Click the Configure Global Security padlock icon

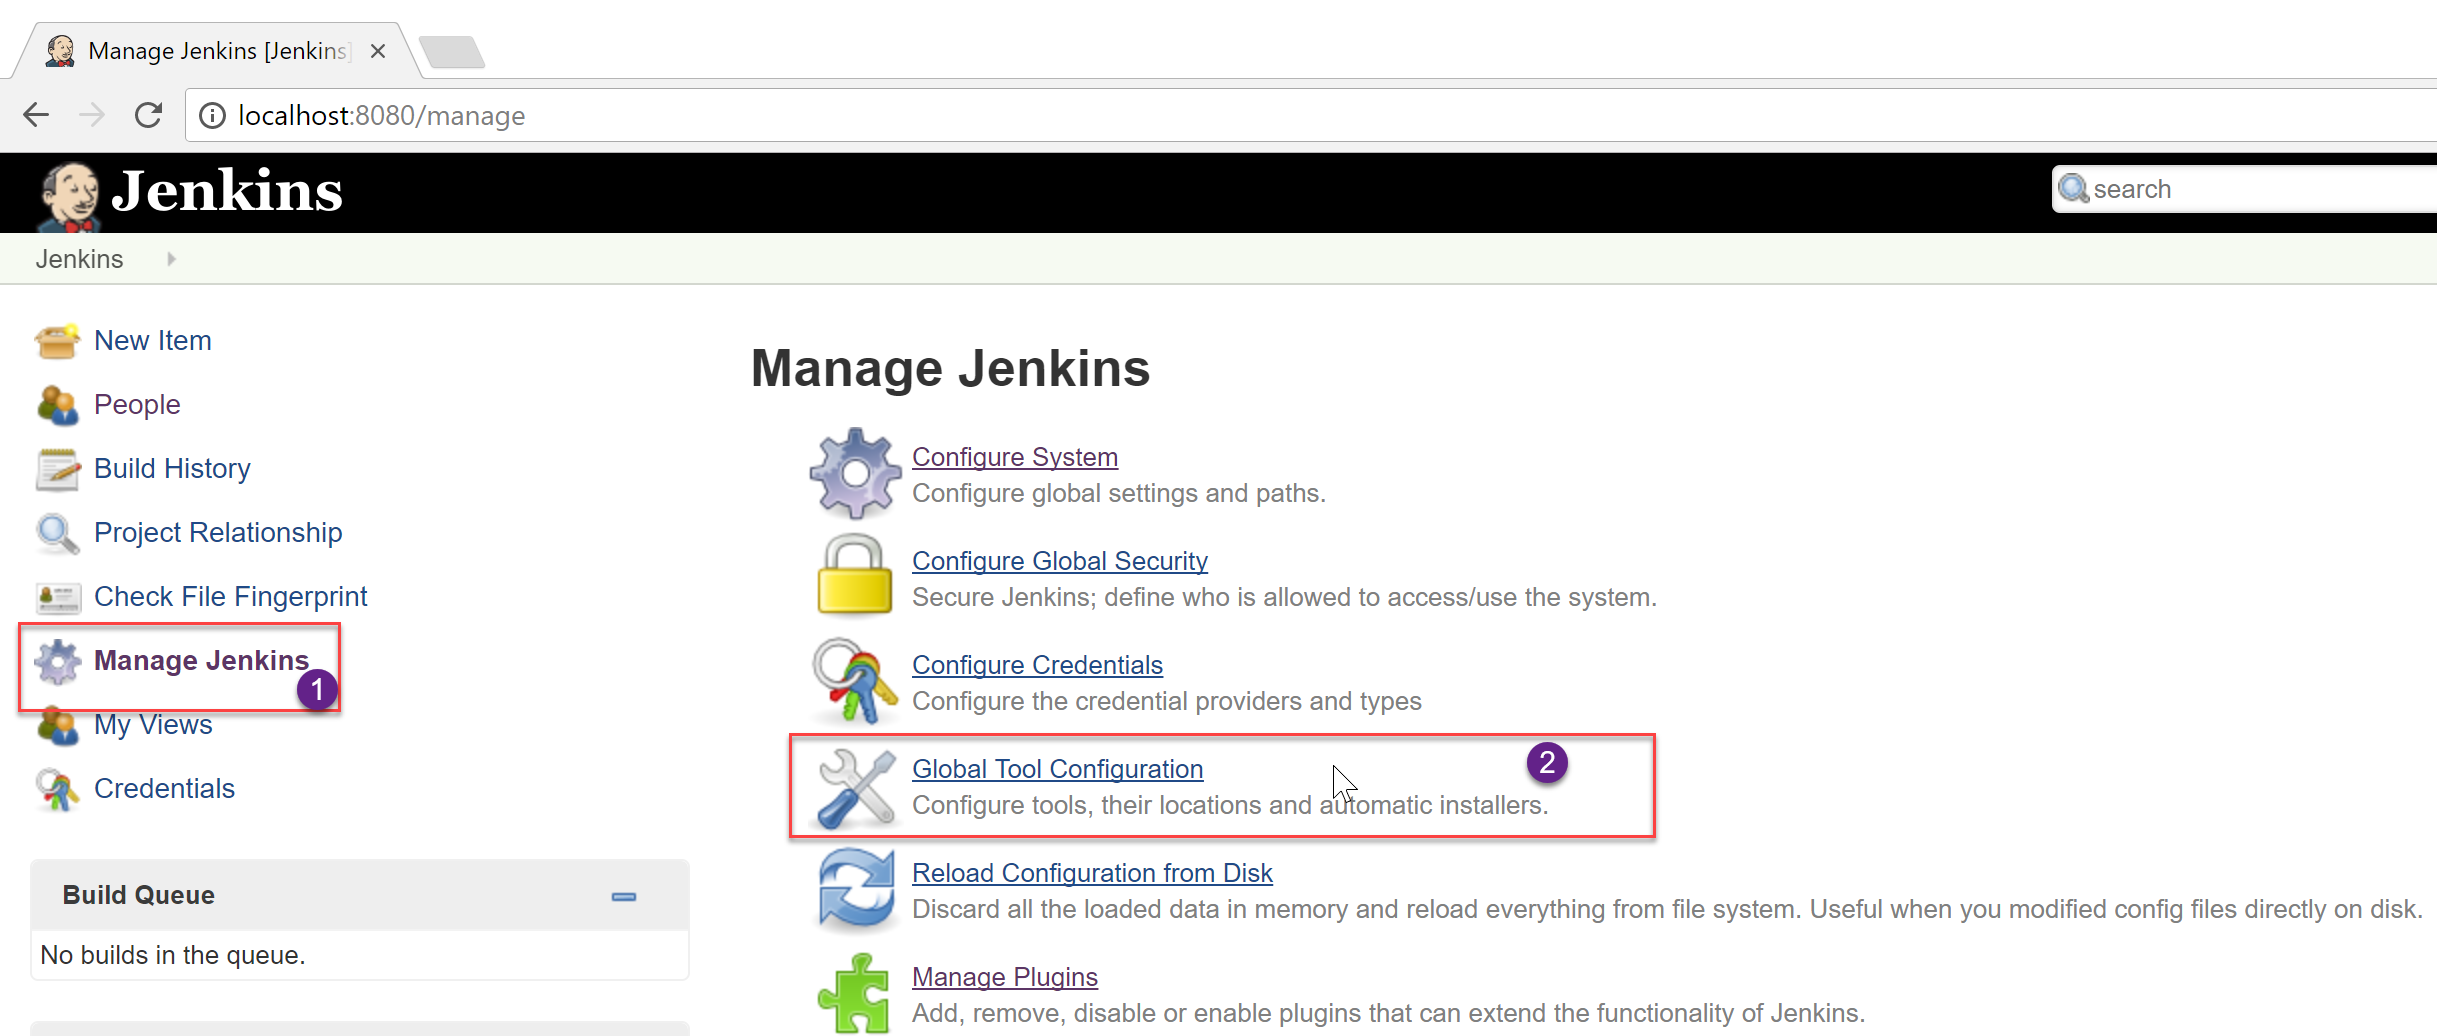pos(855,574)
